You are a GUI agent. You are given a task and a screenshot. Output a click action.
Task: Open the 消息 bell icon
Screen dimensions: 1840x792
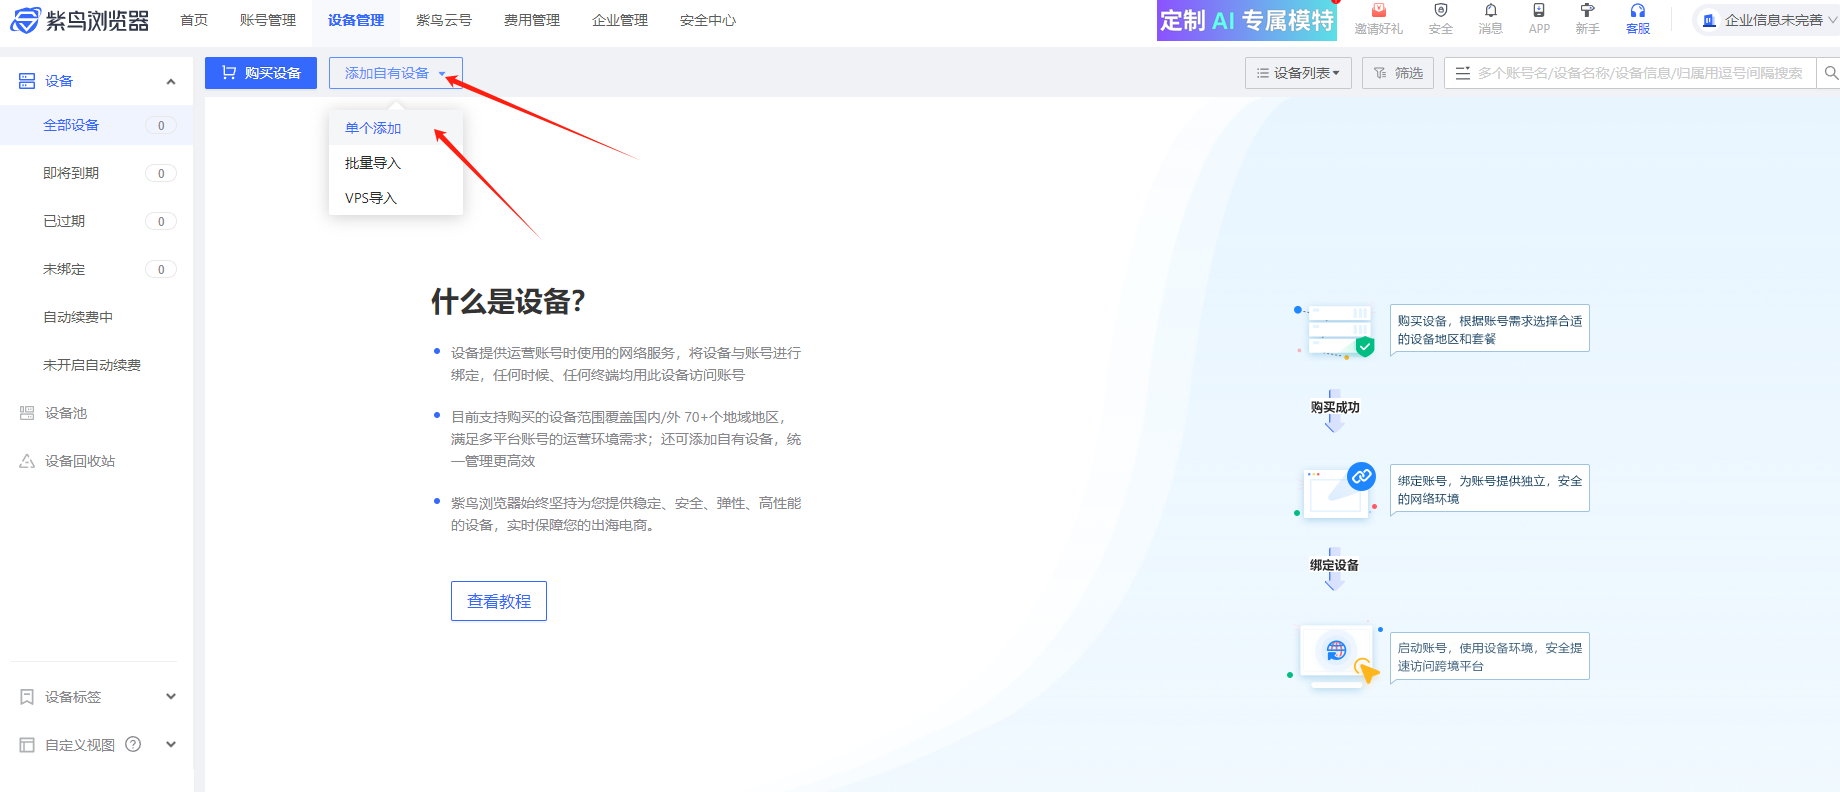(x=1491, y=11)
